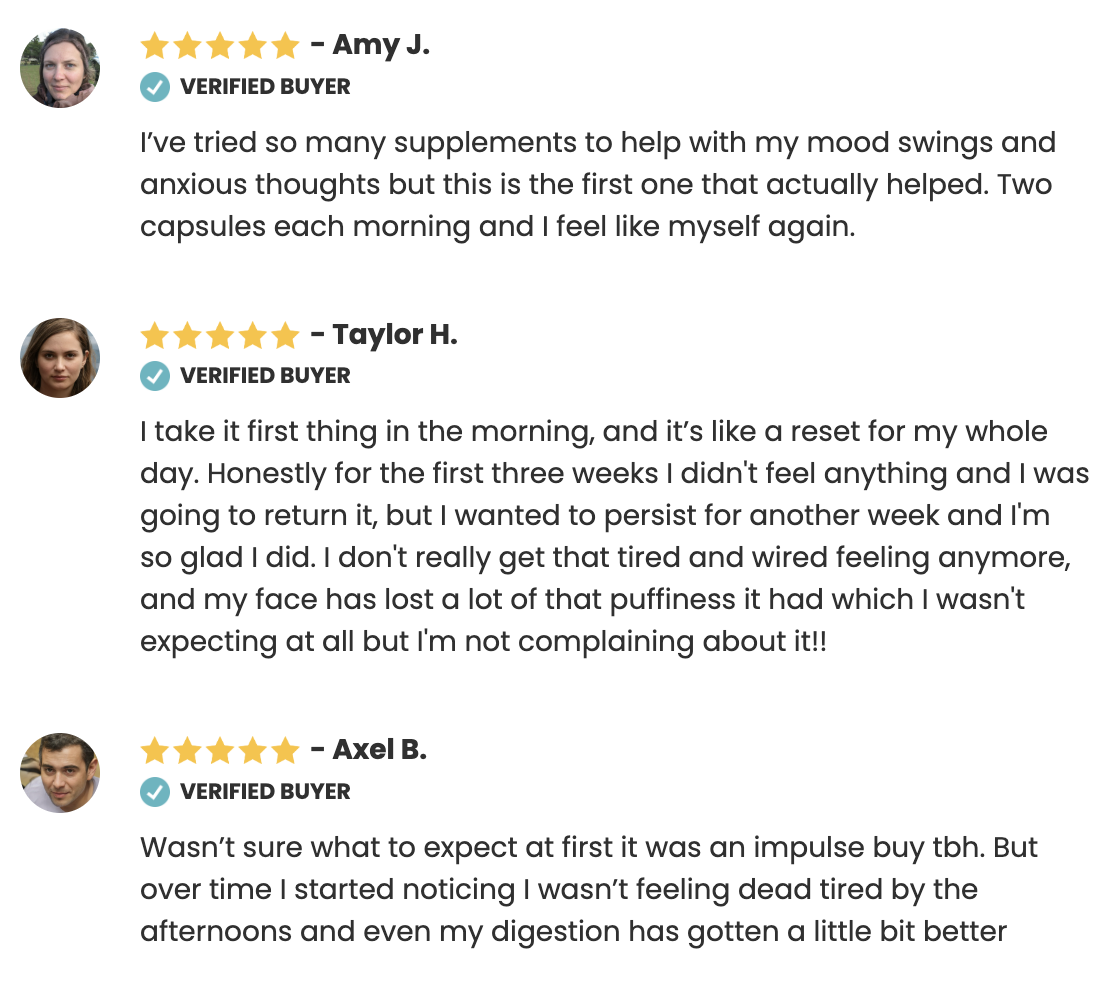Click Amy J.'s review text about supplements
Viewport: 1116px width, 988px height.
pyautogui.click(x=597, y=184)
